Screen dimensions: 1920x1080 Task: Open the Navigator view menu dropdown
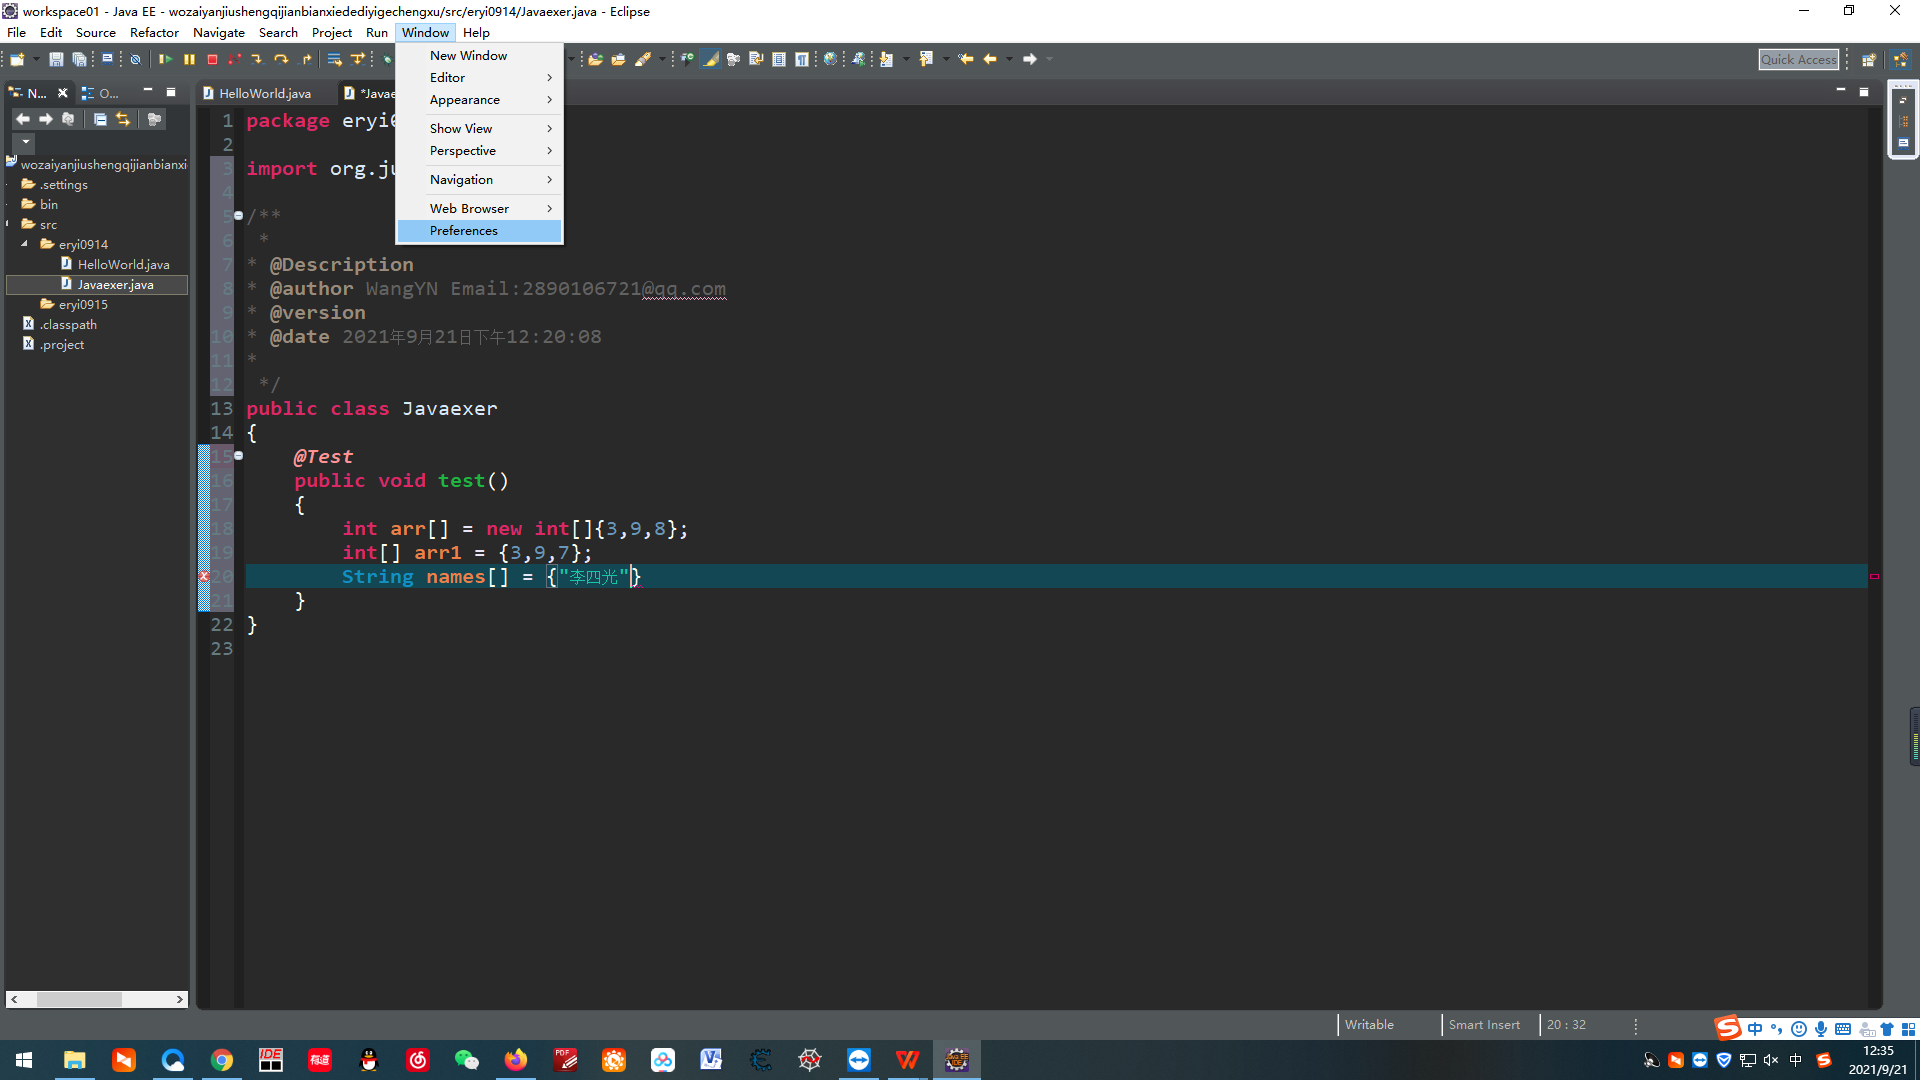coord(25,142)
